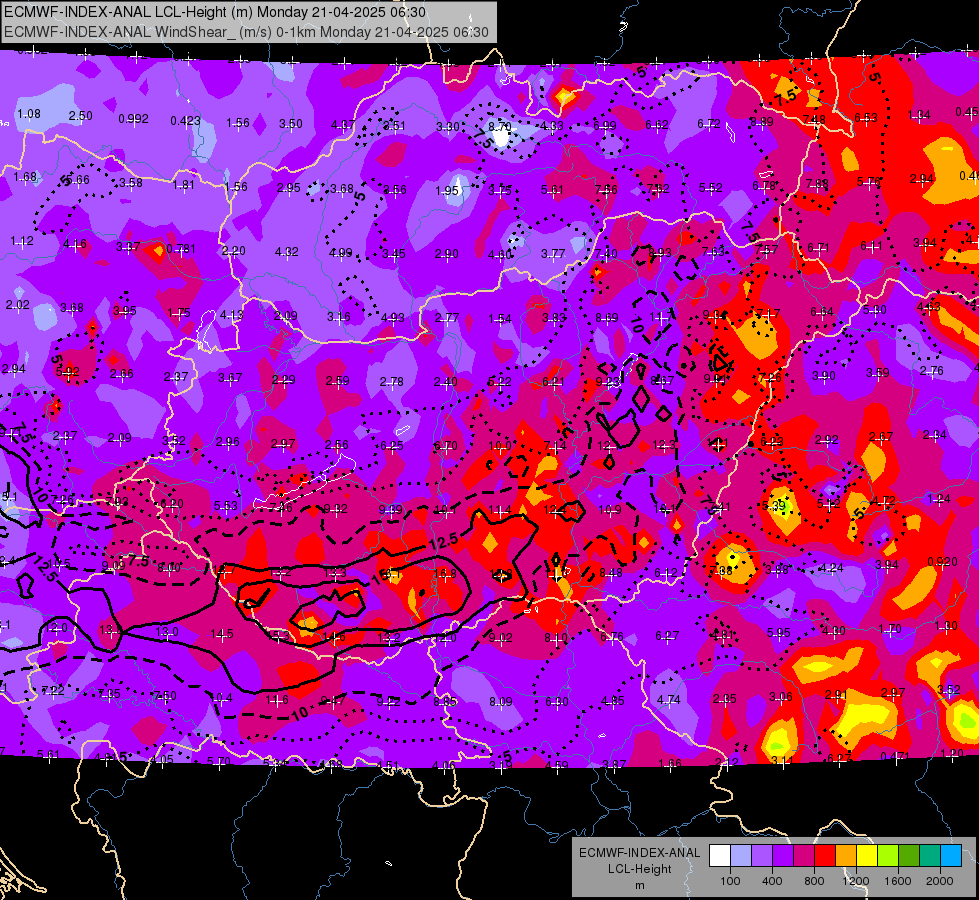The height and width of the screenshot is (900, 979).
Task: Click the legend label '1600'
Action: pos(898,881)
